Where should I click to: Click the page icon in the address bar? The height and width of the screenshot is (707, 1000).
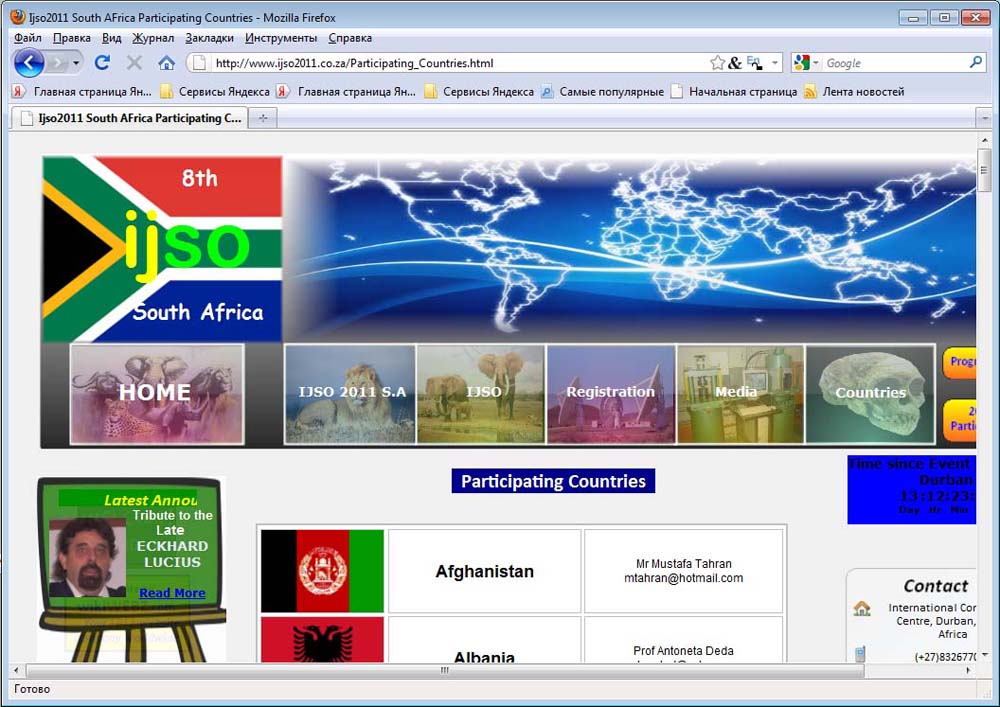200,62
